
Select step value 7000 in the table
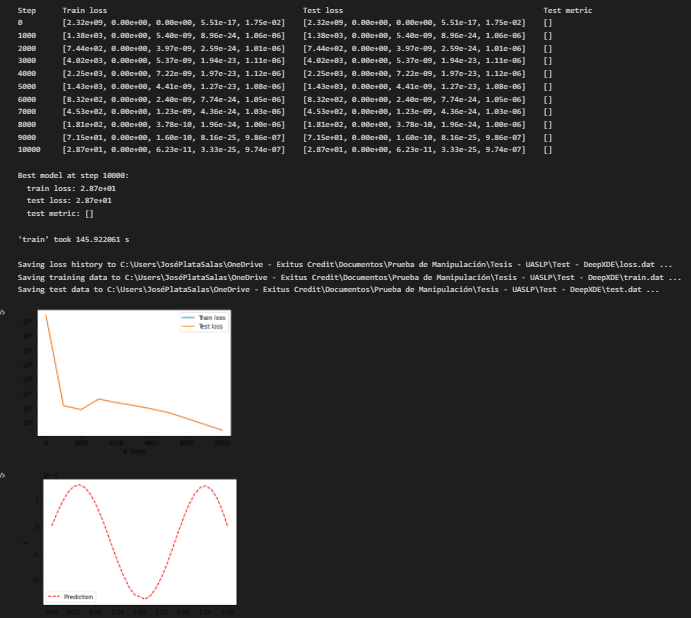coord(27,112)
